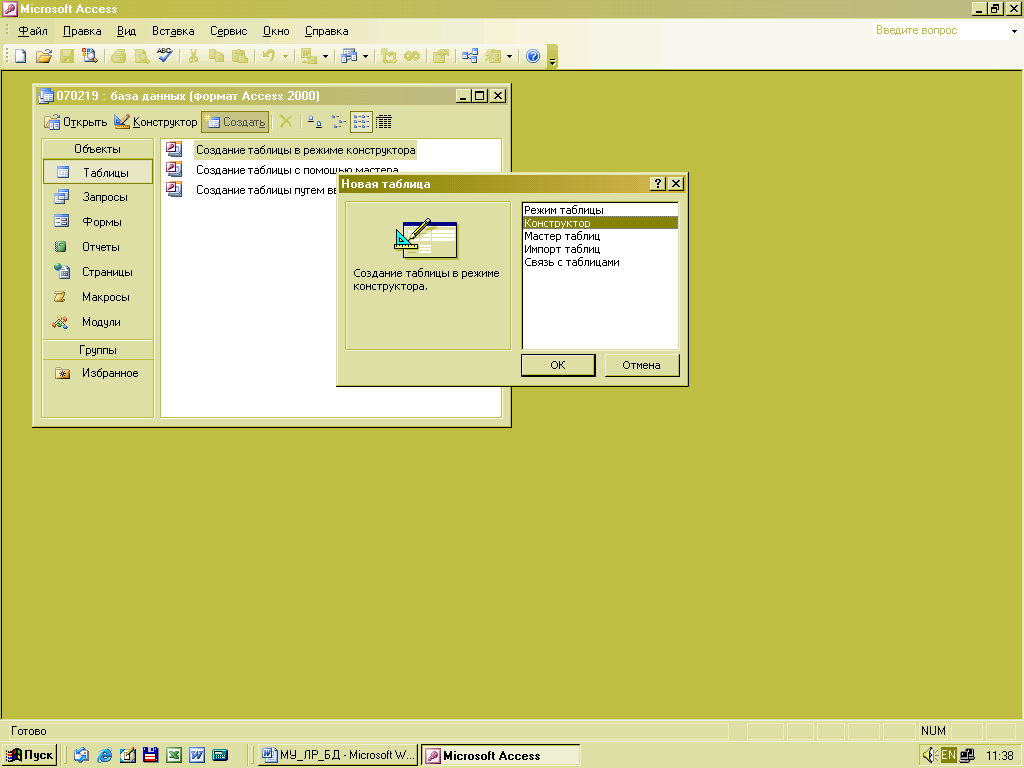This screenshot has width=1024, height=768.
Task: Click the Создать button in database window
Action: click(235, 122)
